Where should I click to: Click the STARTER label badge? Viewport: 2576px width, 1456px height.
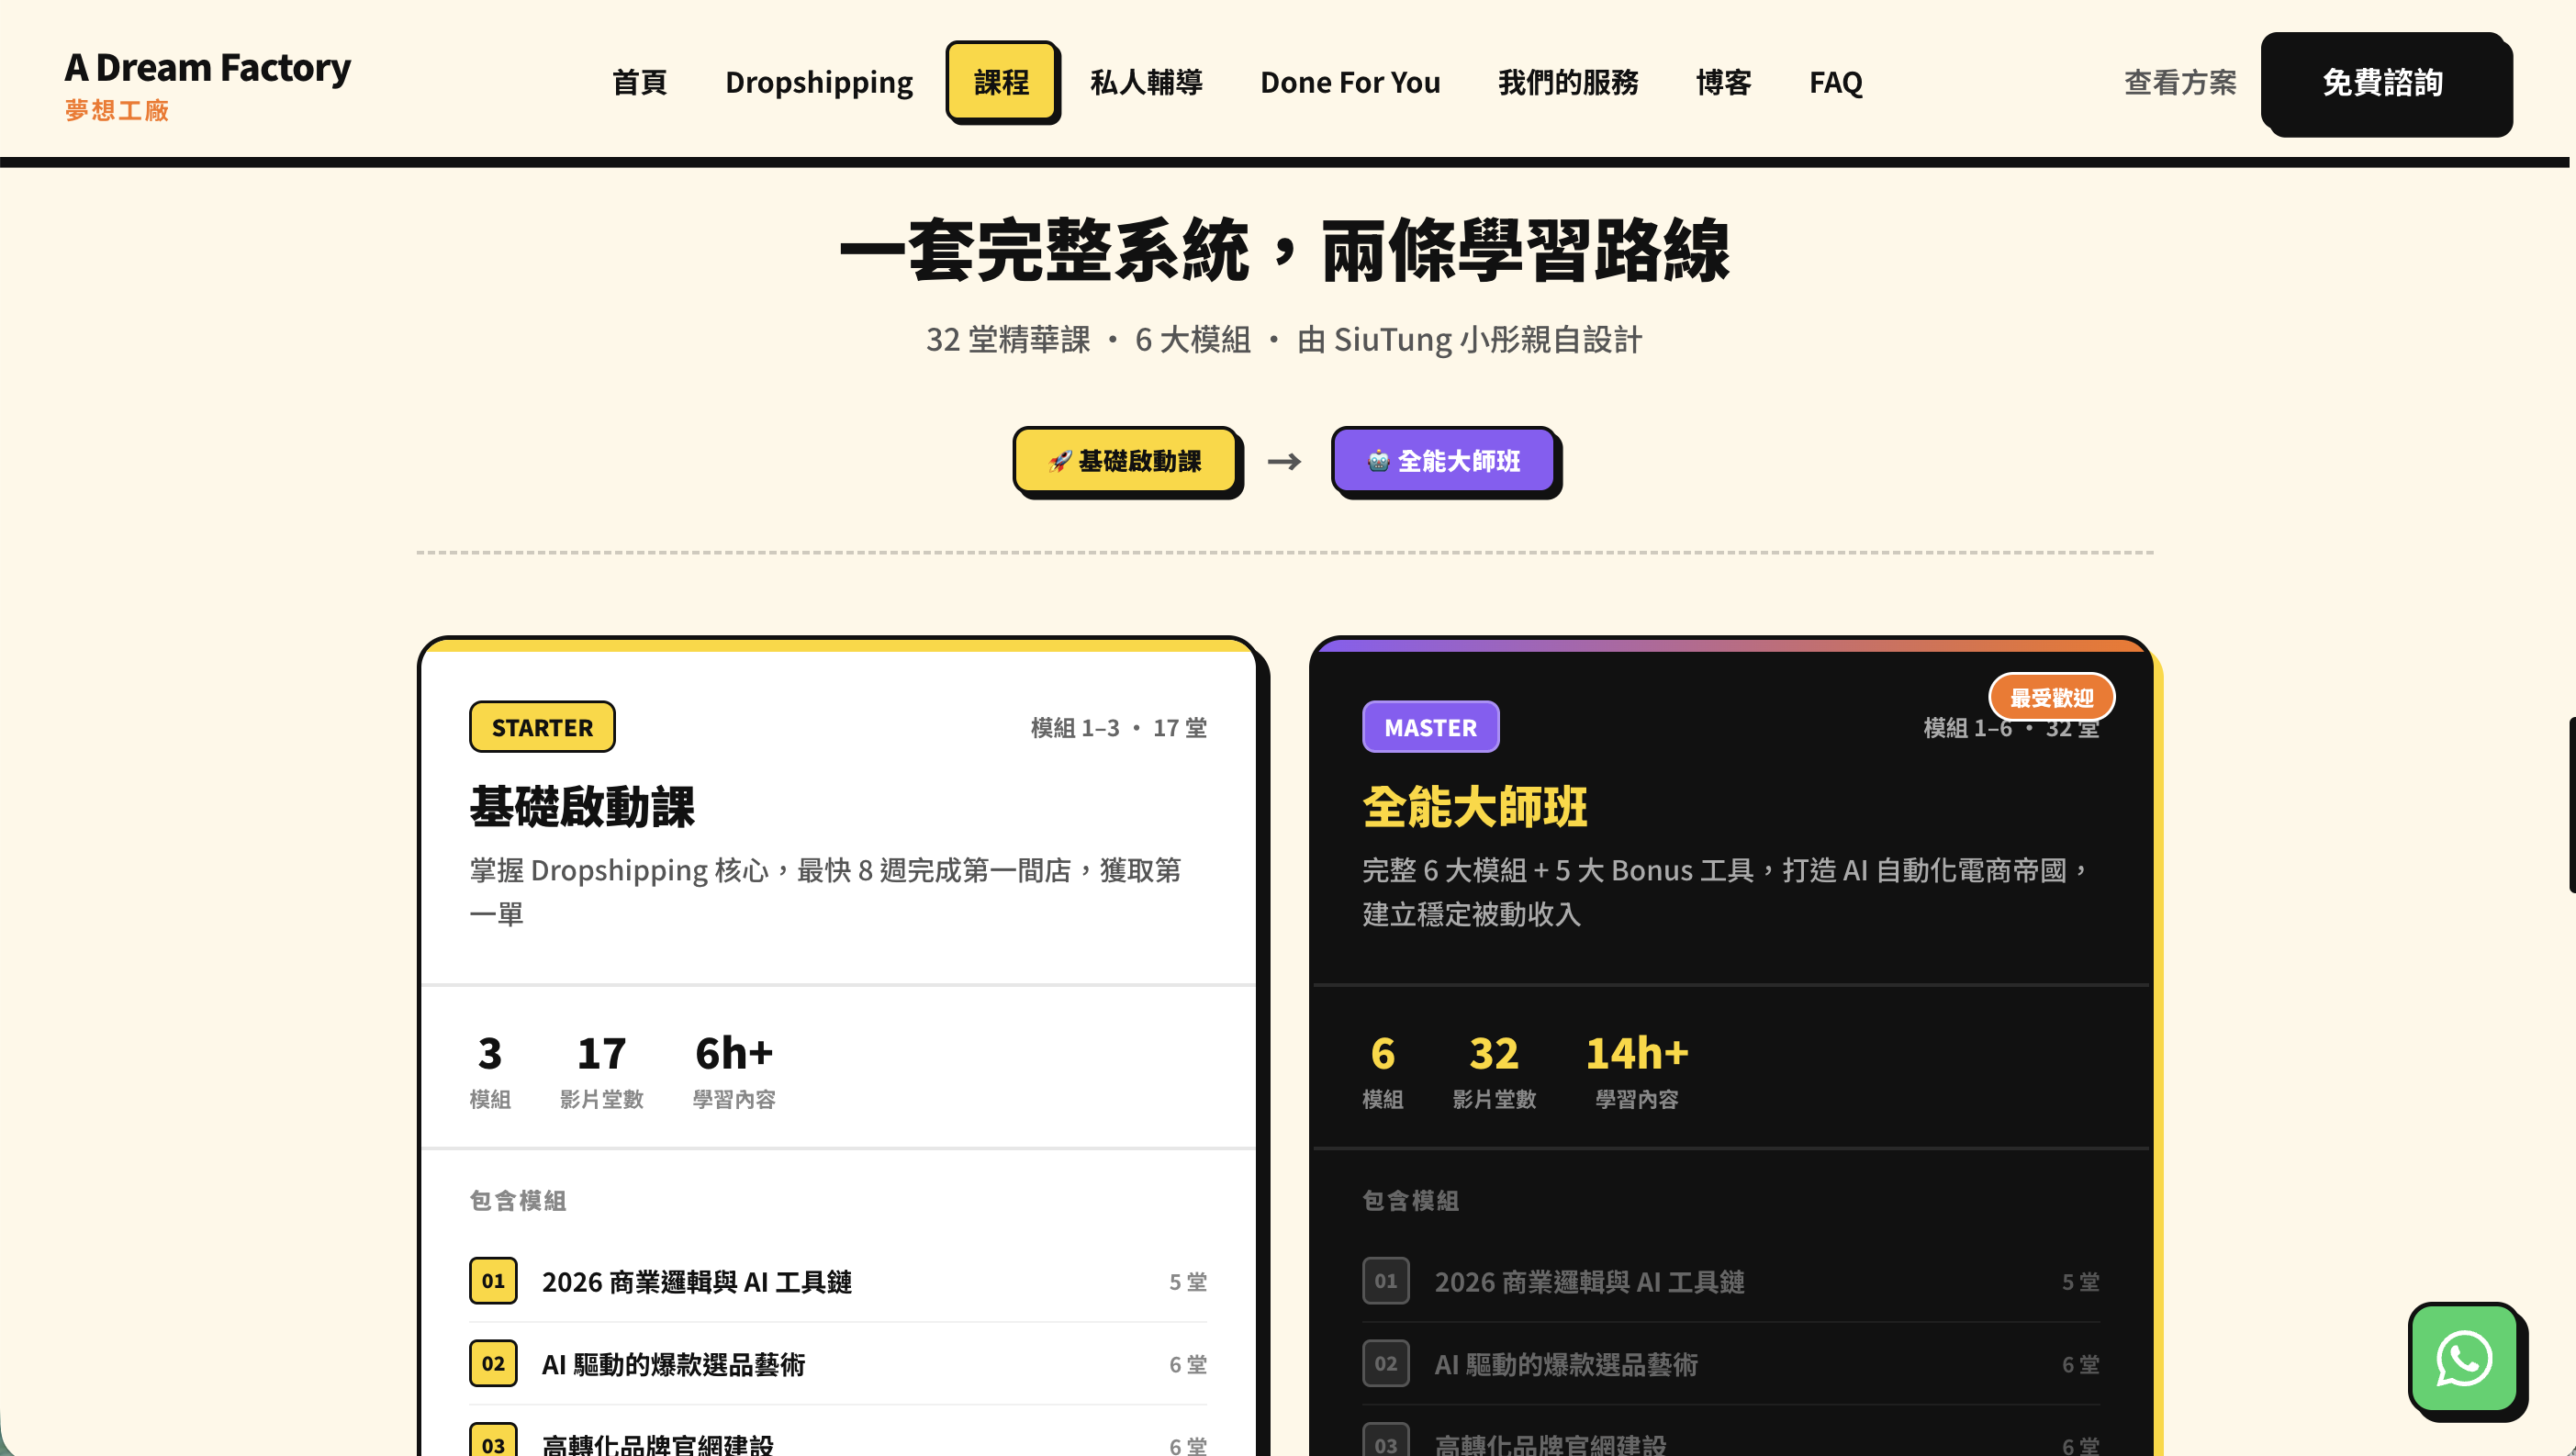[x=542, y=727]
